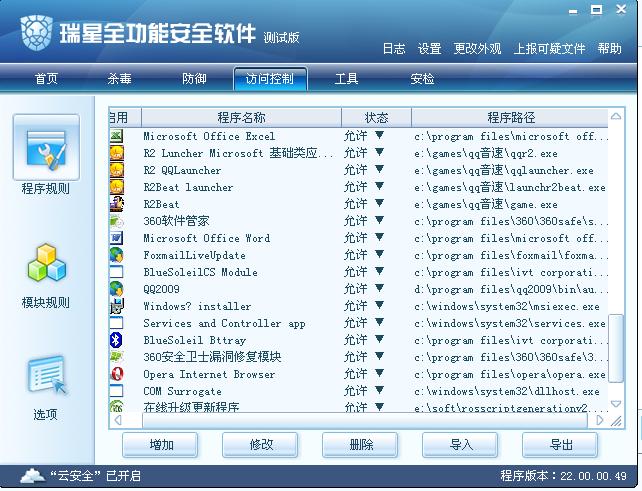Click the Rising lion shield logo
This screenshot has width=642, height=491.
(x=36, y=33)
